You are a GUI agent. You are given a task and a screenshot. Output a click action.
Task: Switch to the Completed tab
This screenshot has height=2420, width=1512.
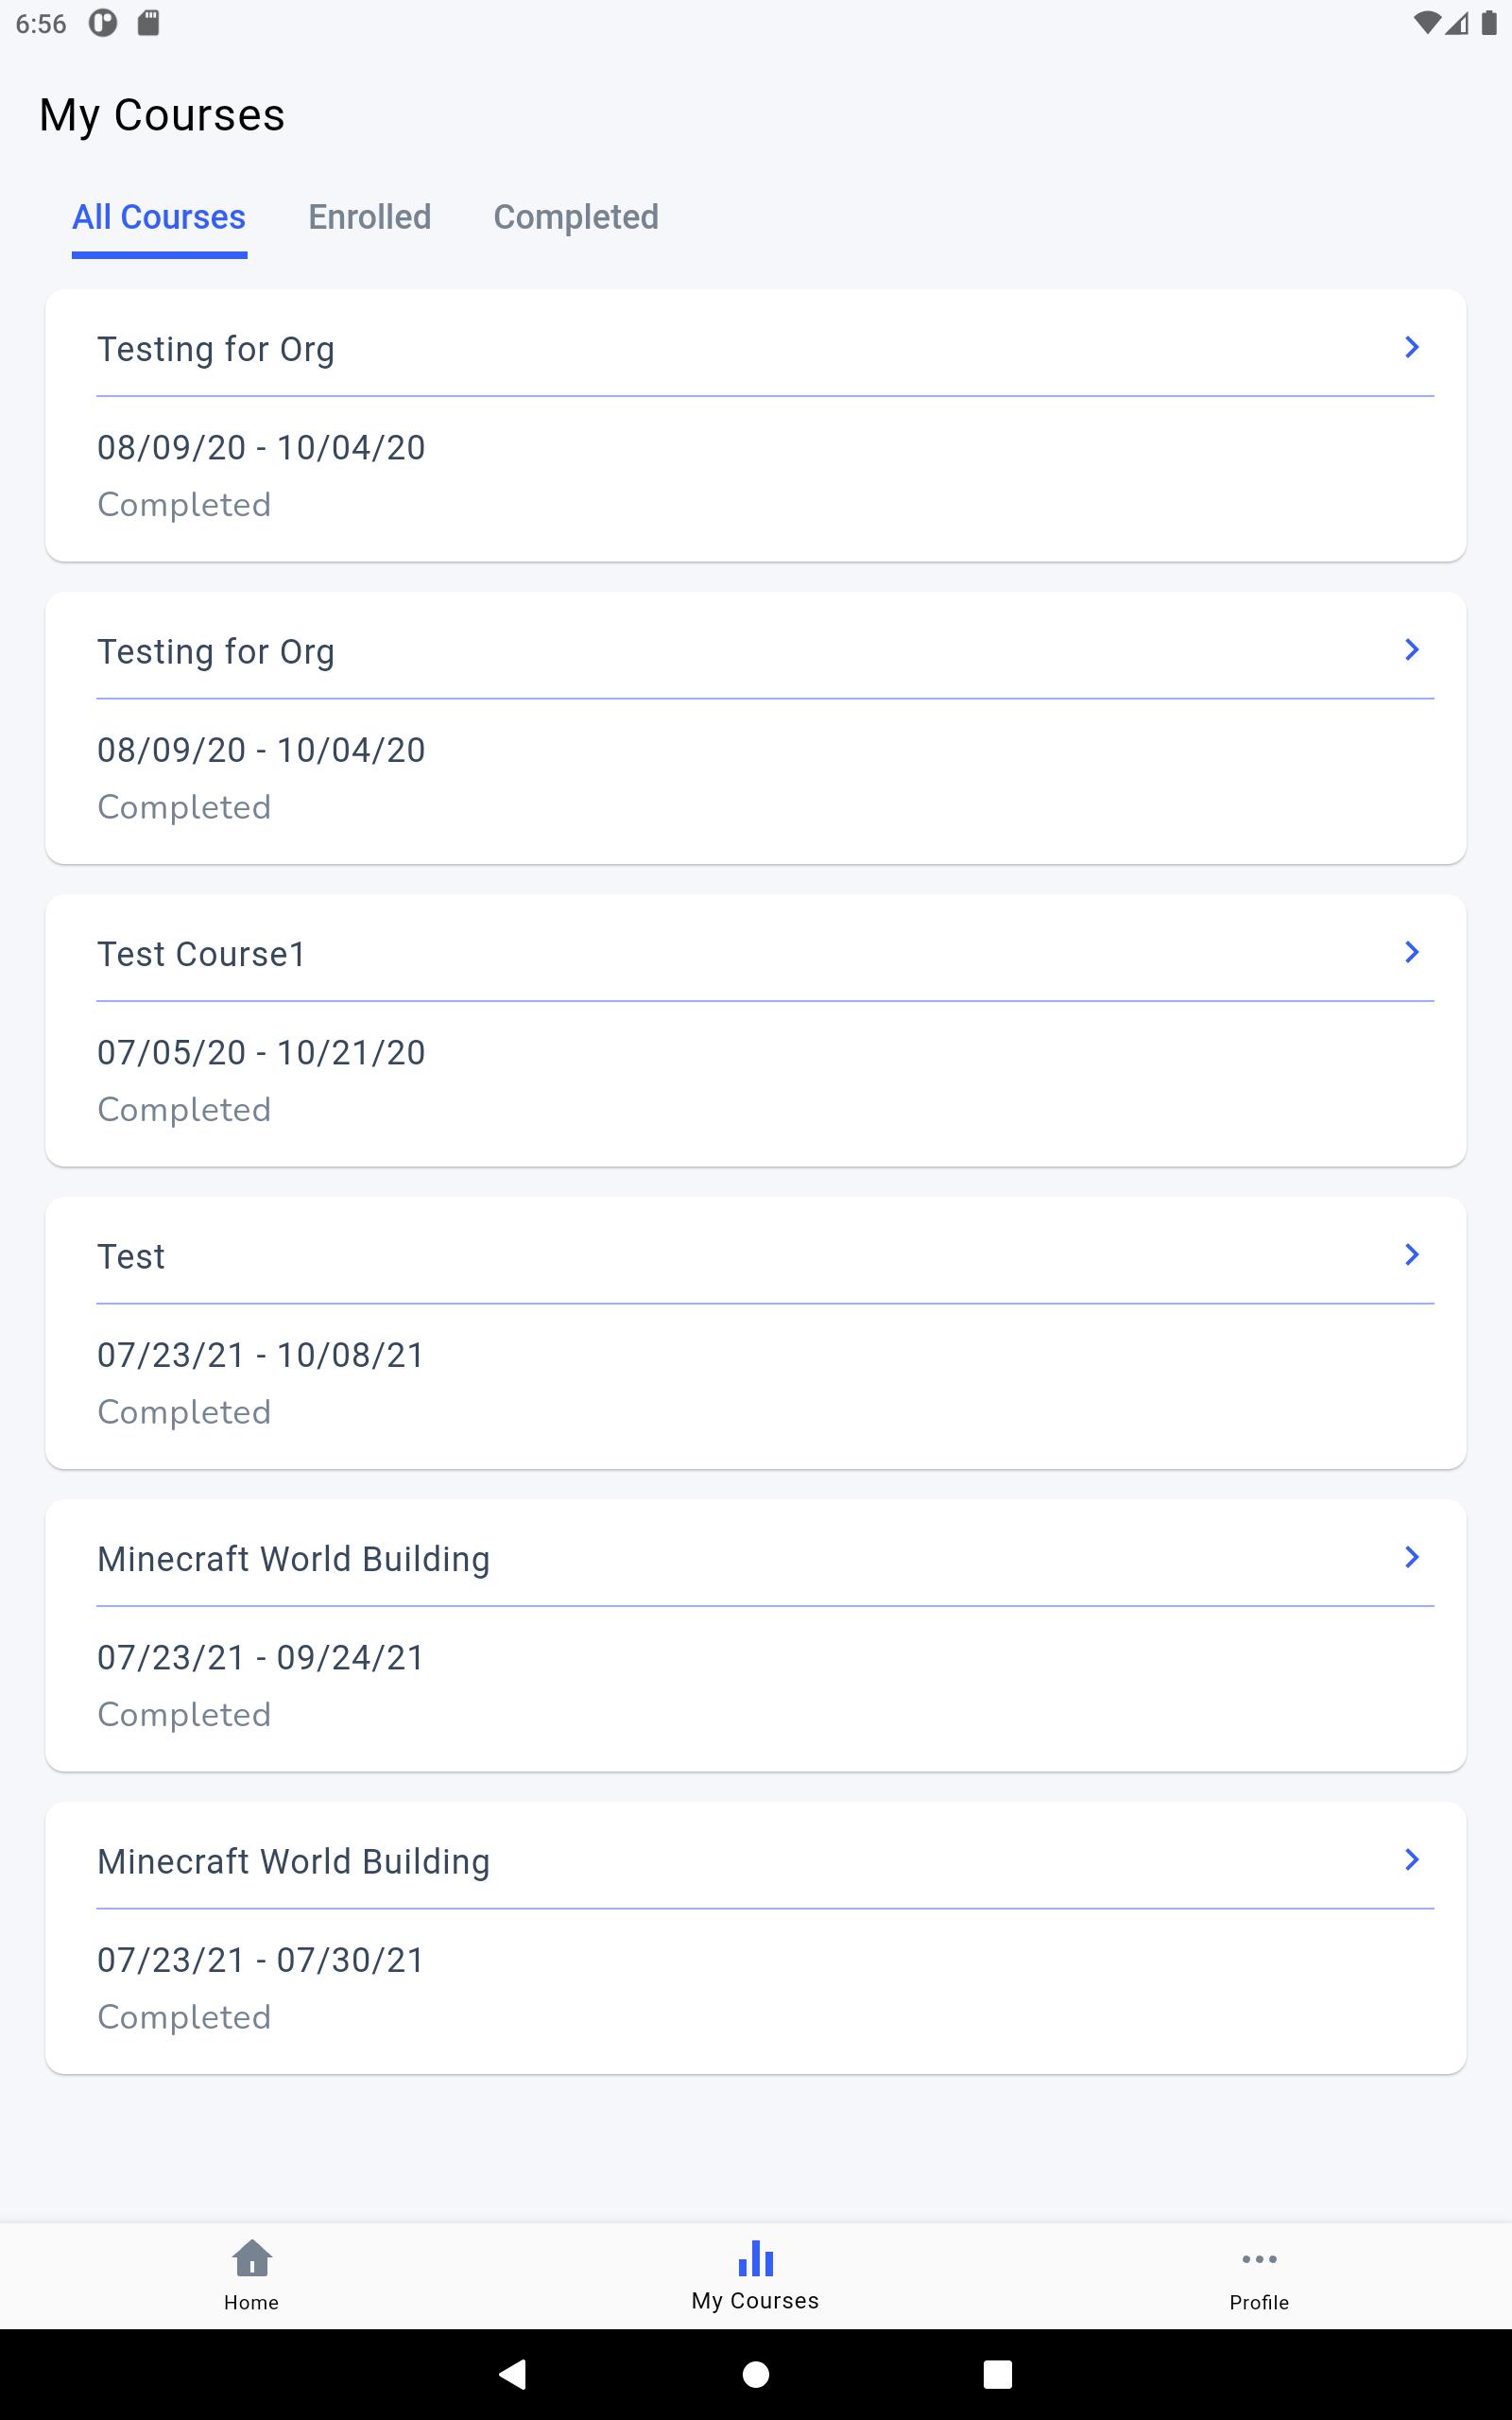pyautogui.click(x=576, y=217)
